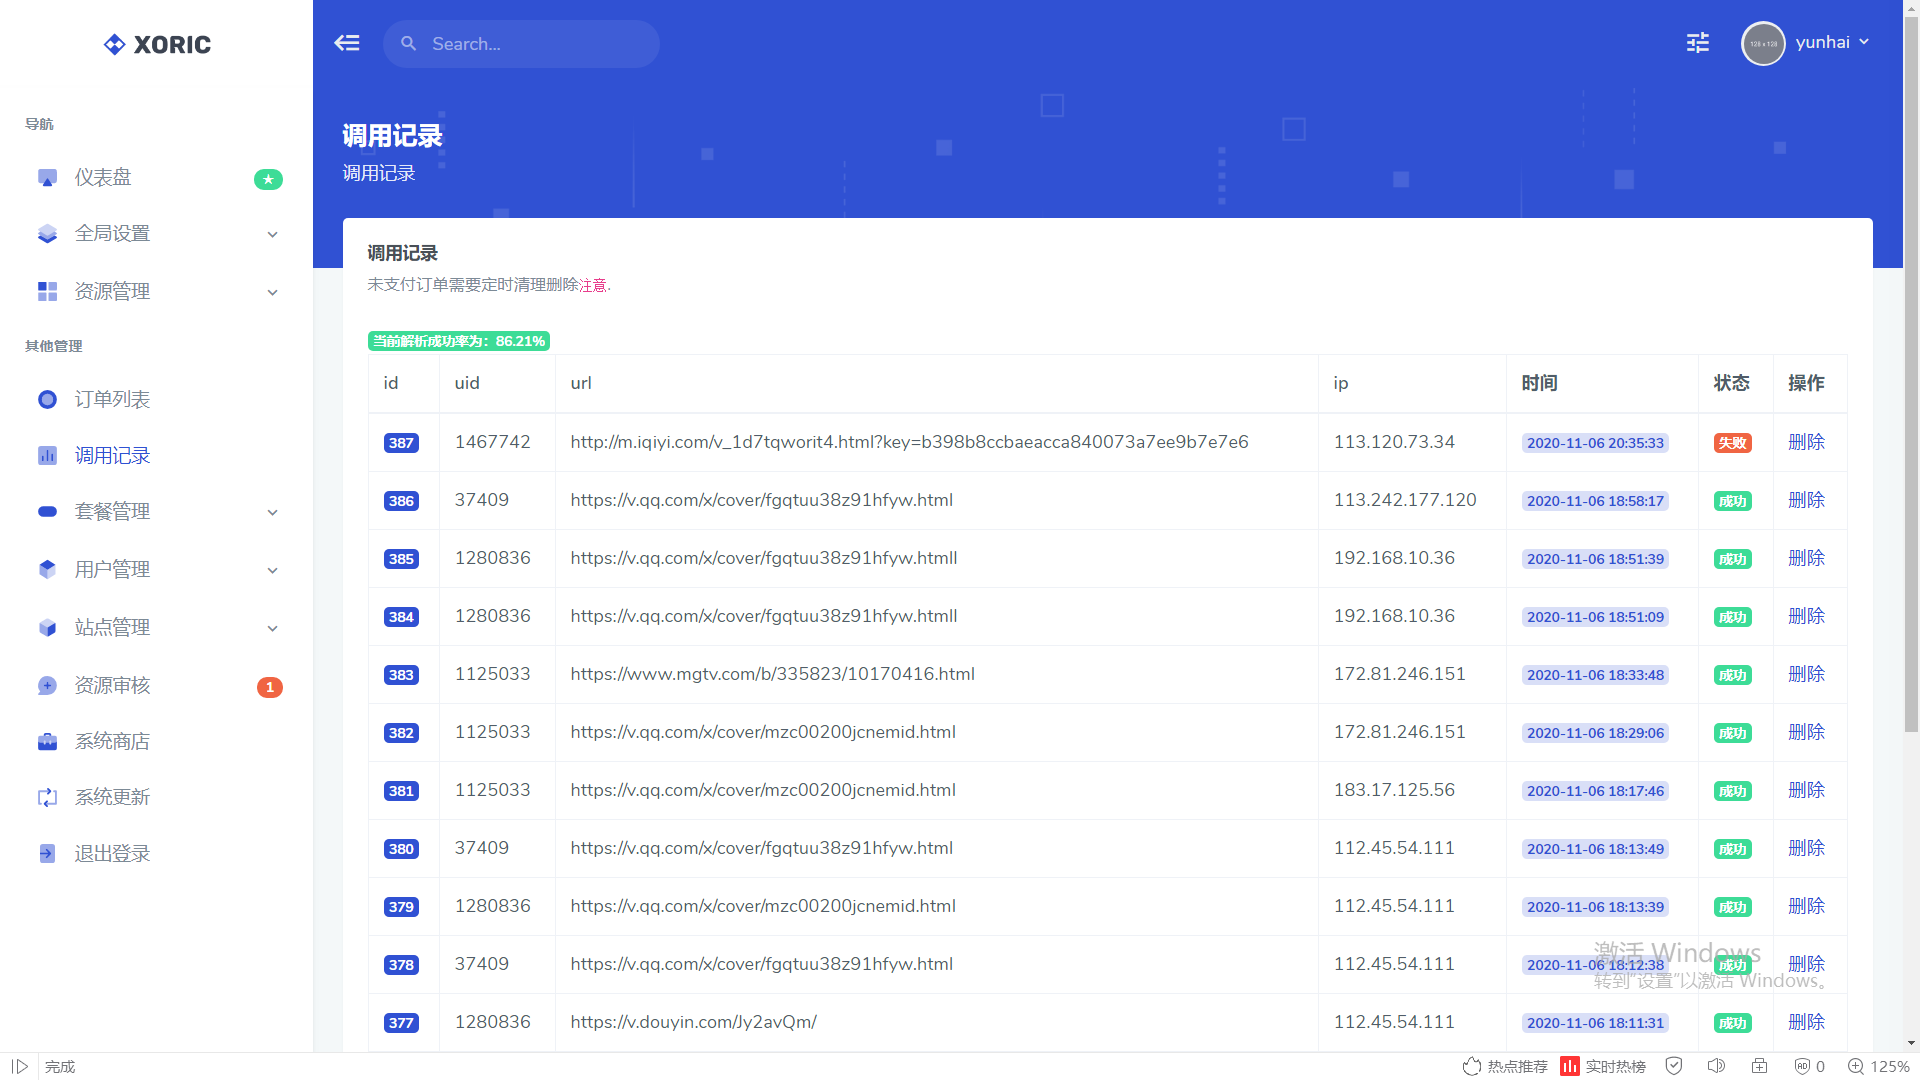Click the 热点推荐 status bar item
This screenshot has height=1080, width=1920.
coord(1505,1066)
